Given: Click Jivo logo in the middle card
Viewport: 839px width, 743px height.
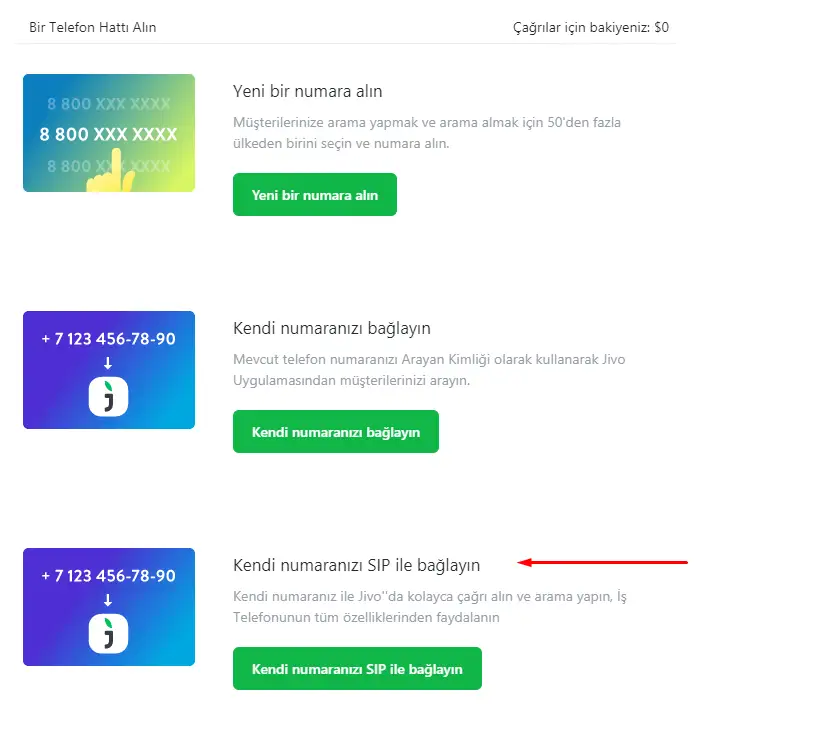Looking at the screenshot, I should [x=109, y=397].
